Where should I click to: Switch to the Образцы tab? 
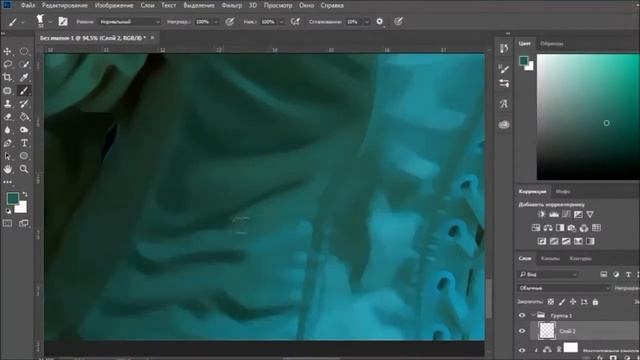click(x=551, y=43)
